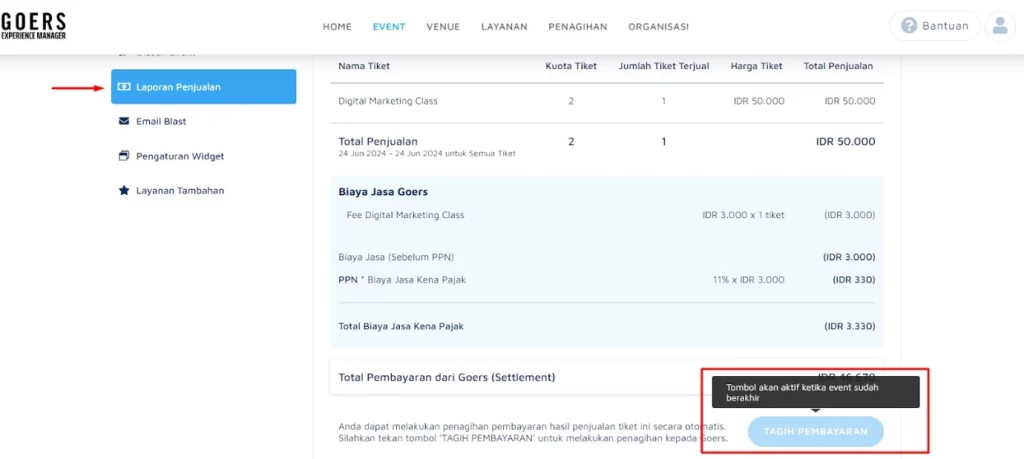Click the Total Biaya Jasa Kena Pajak label
The width and height of the screenshot is (1024, 459).
point(401,326)
